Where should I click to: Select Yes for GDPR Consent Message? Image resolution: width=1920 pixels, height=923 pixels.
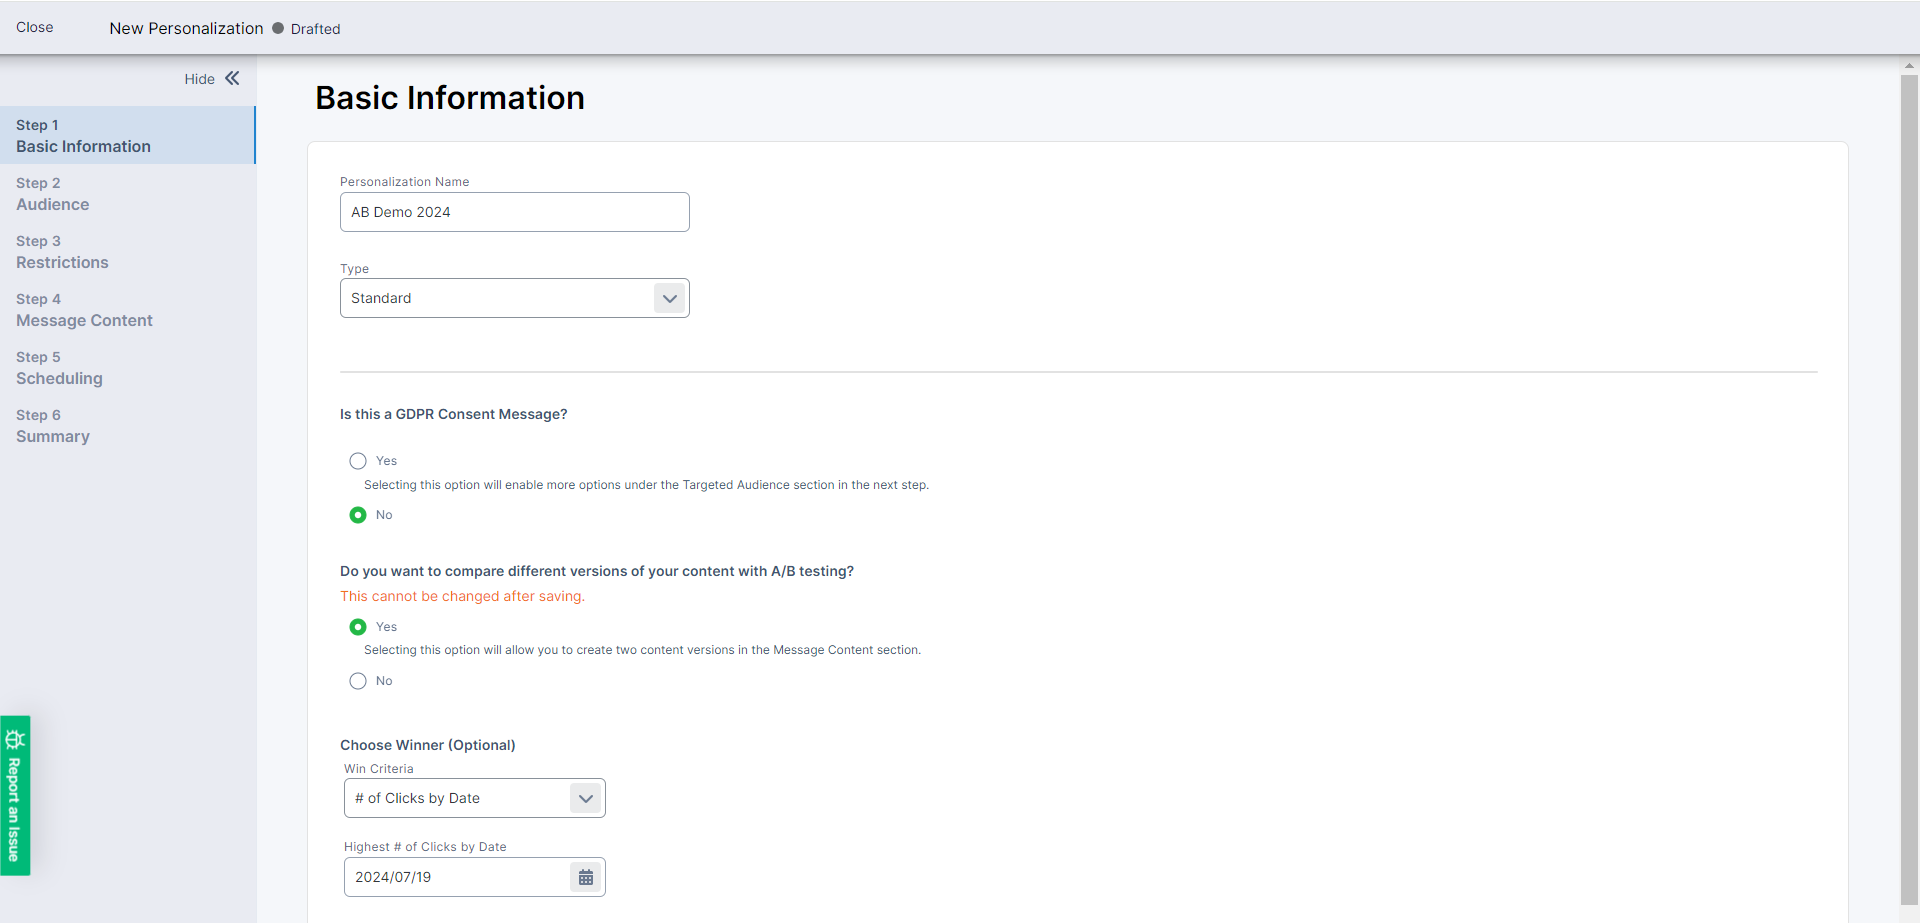coord(358,461)
